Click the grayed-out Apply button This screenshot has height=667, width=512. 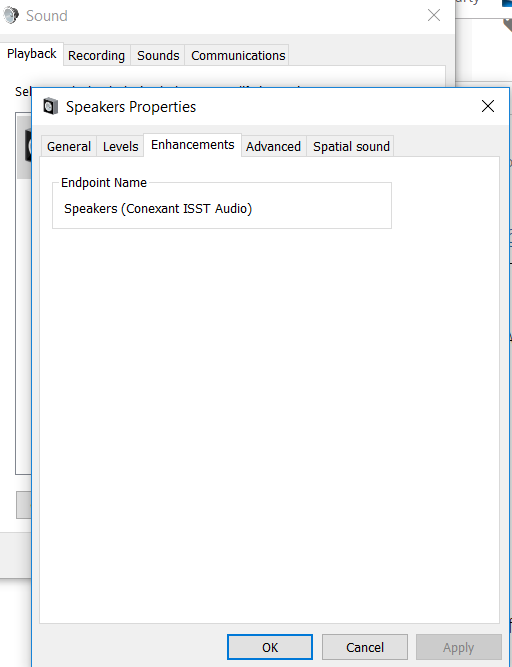point(459,647)
